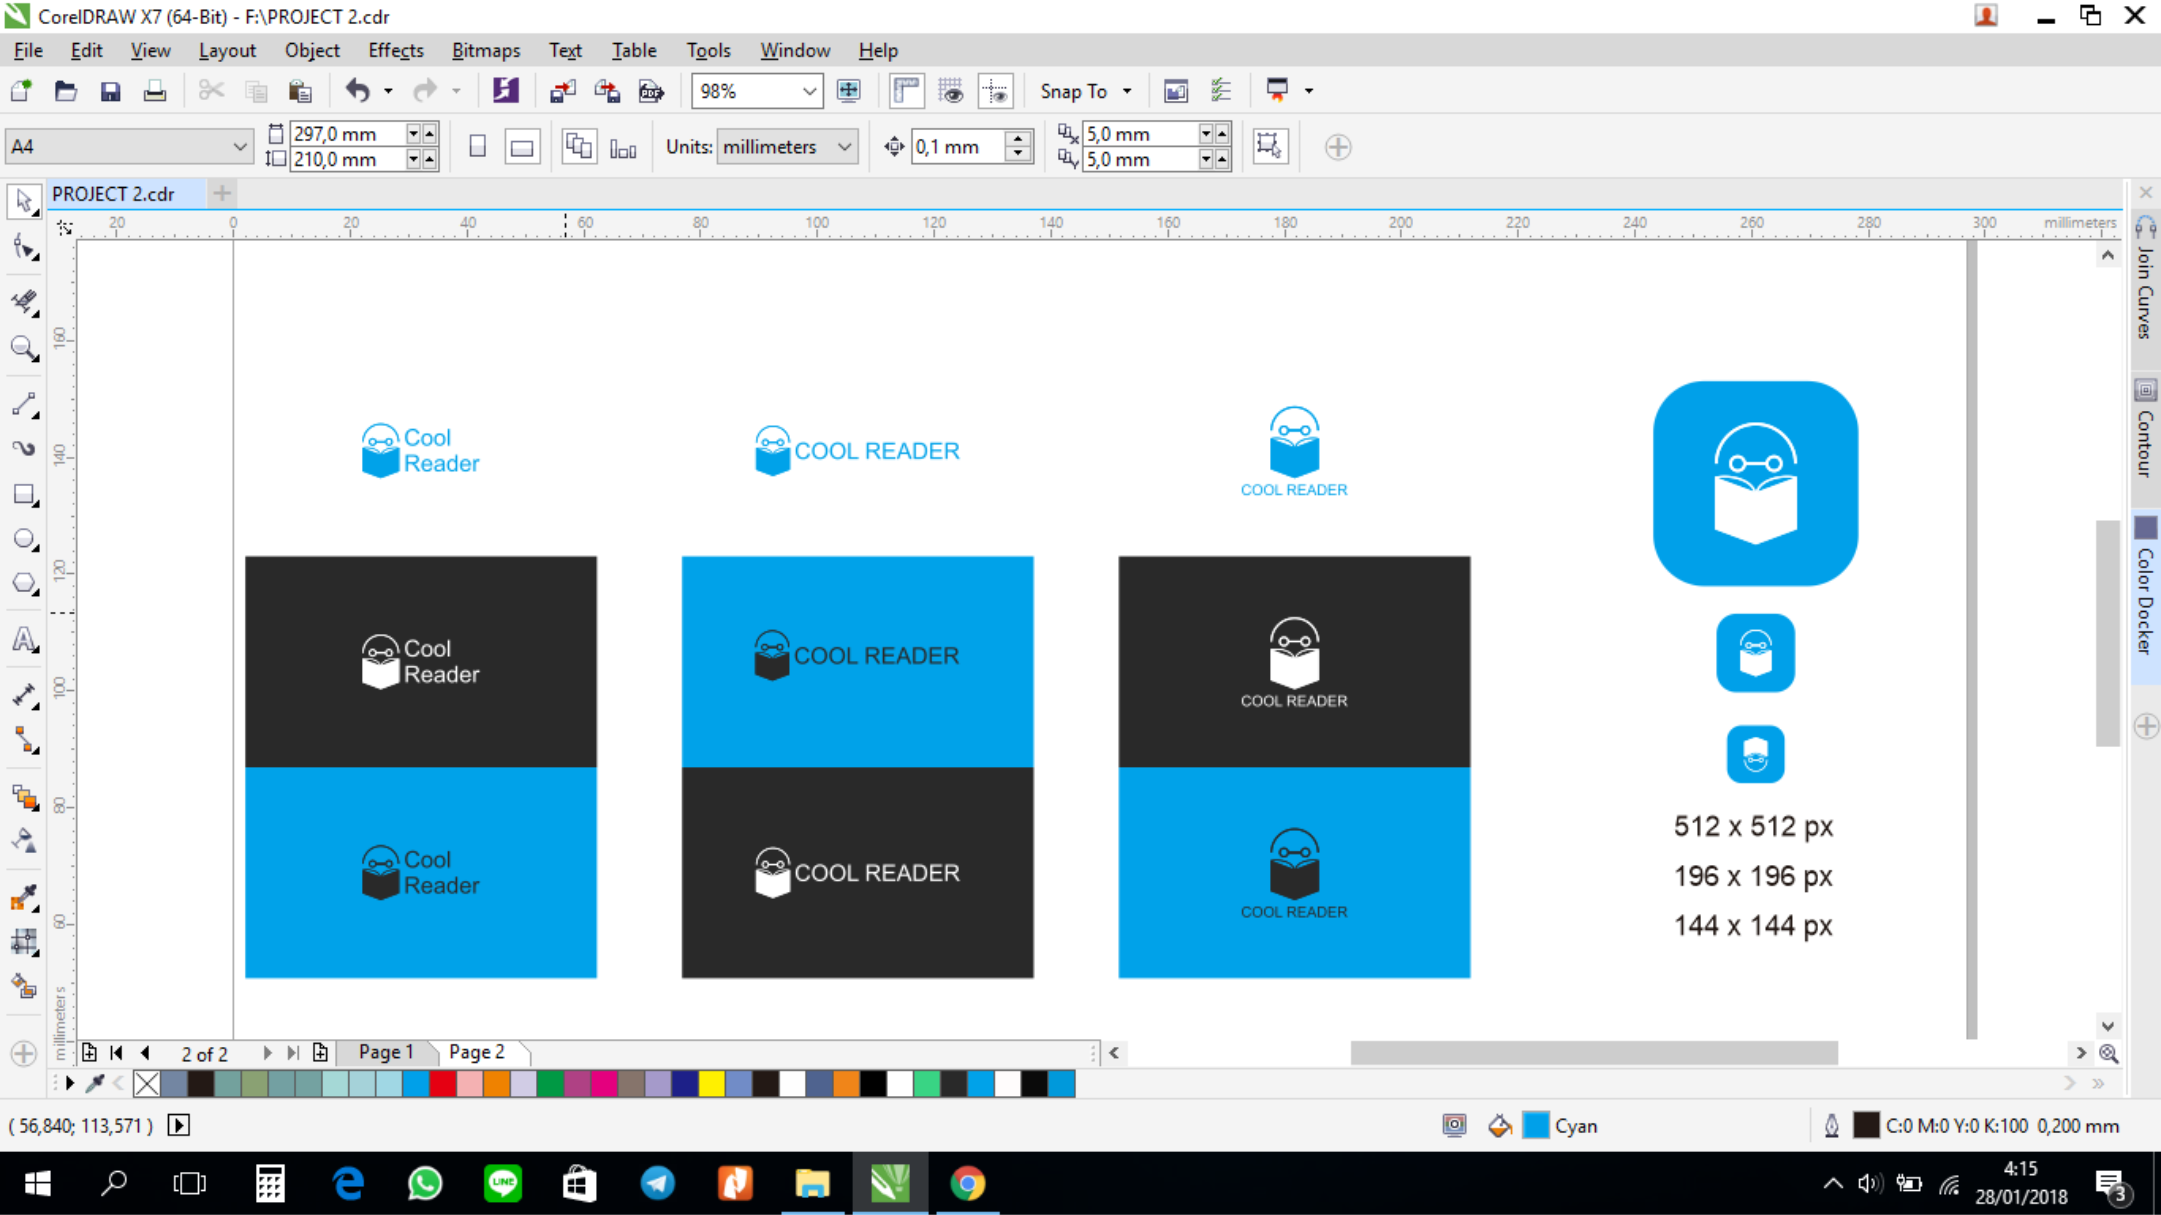Viewport: 2161px width, 1215px height.
Task: Toggle show guidelines
Action: (995, 91)
